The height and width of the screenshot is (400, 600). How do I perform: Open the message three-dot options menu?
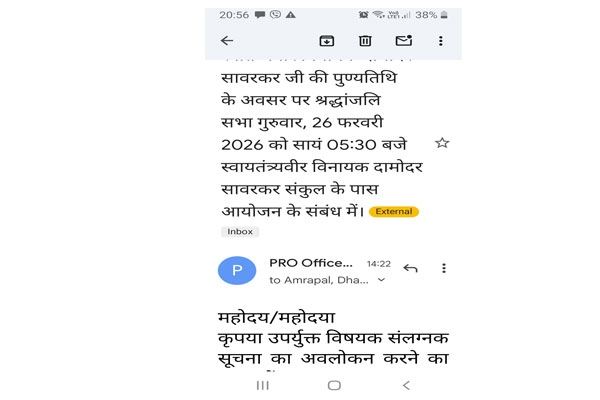444,268
